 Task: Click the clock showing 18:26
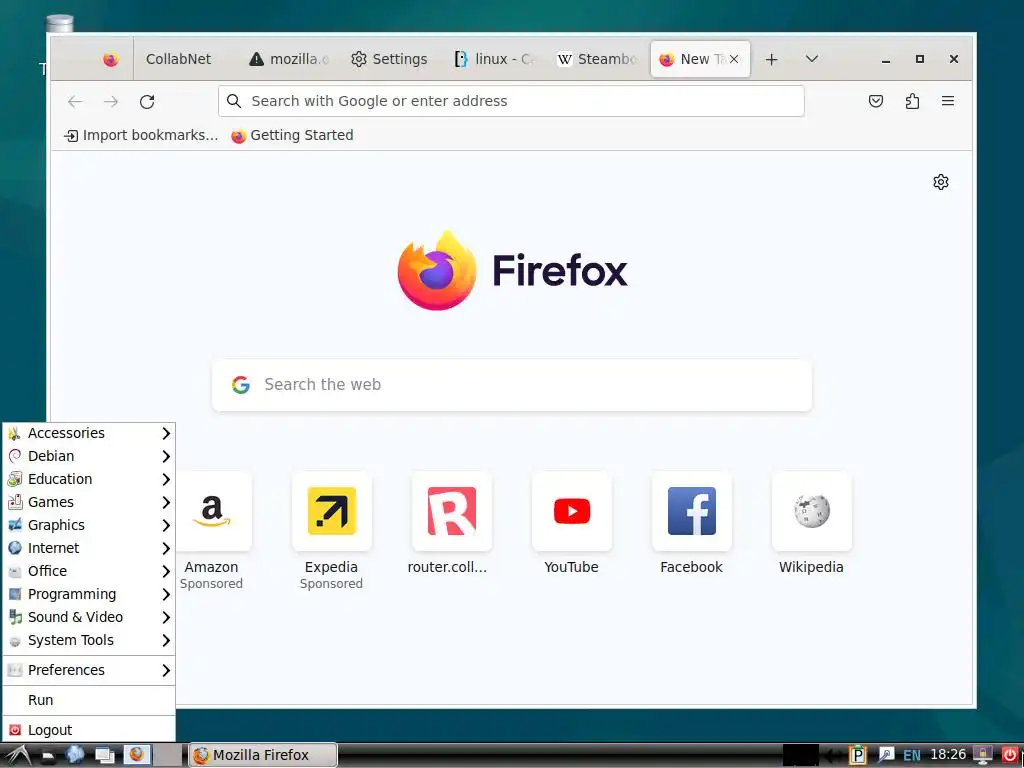tap(948, 754)
